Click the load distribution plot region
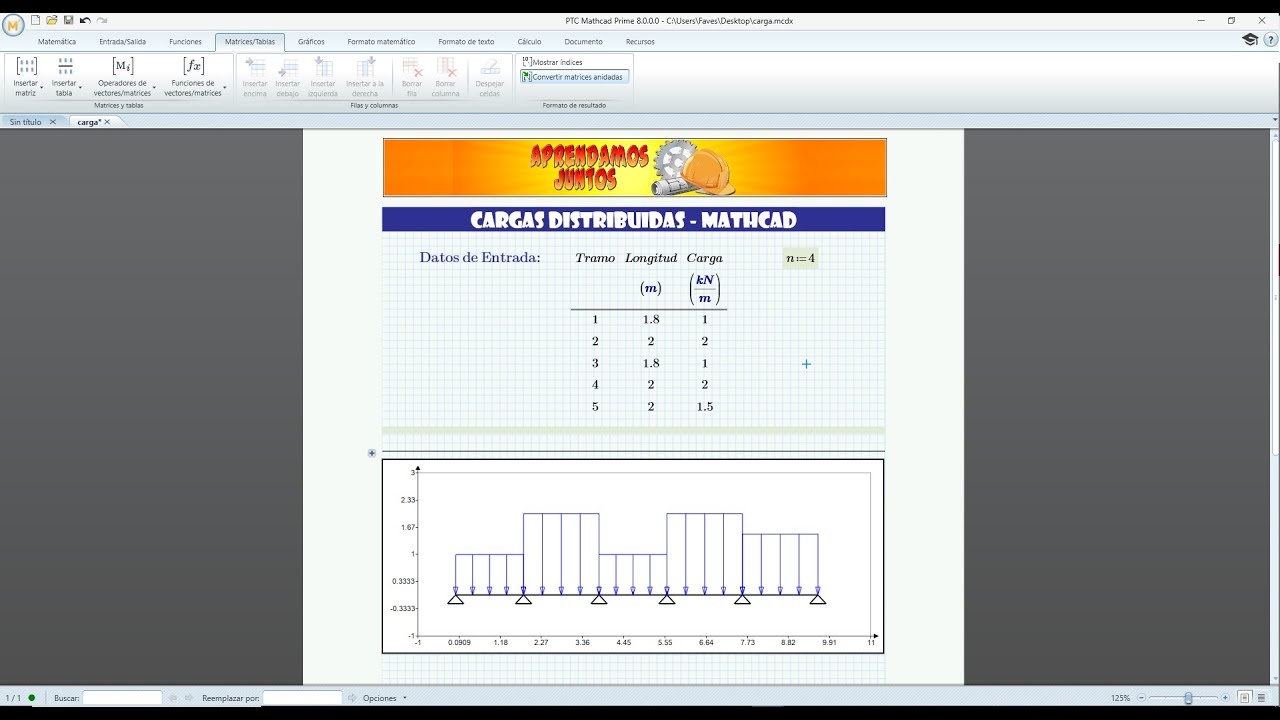 coord(633,556)
